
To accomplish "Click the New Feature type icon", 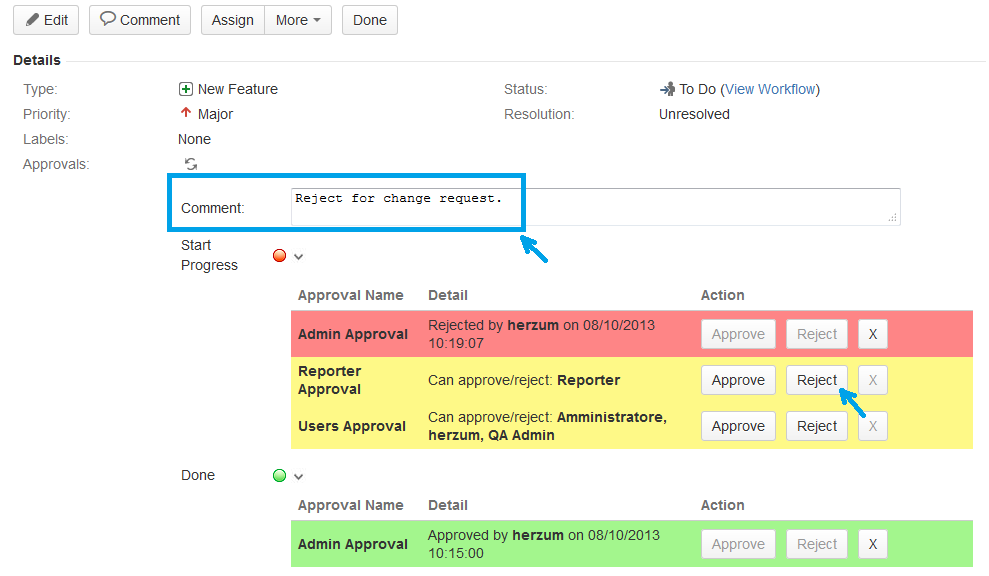I will coord(186,89).
